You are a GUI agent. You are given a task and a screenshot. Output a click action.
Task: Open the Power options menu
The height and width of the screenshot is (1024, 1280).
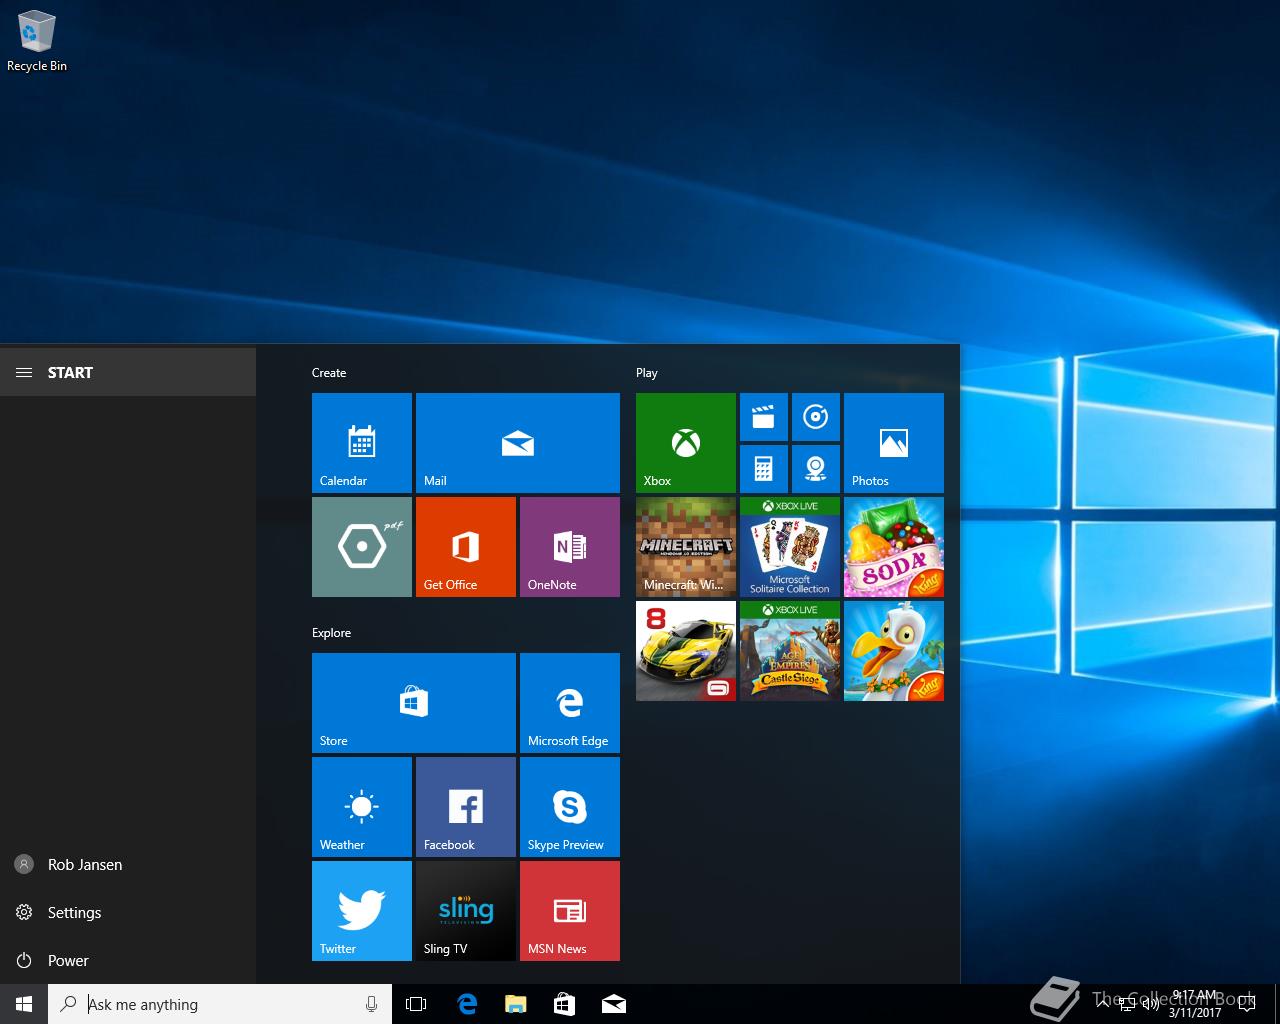coord(128,960)
